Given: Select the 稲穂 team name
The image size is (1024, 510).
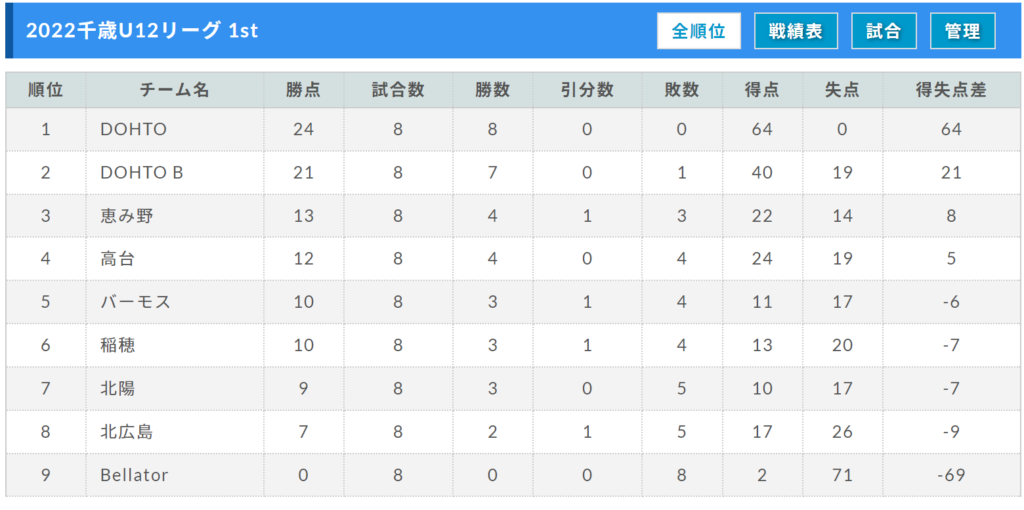Looking at the screenshot, I should 118,345.
